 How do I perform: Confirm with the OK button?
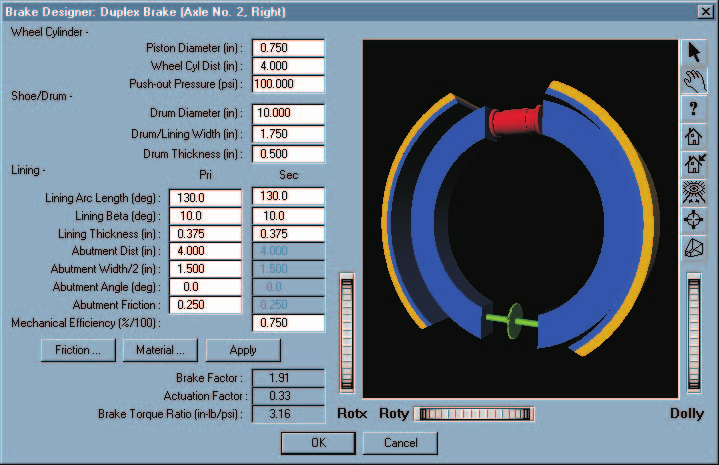[318, 443]
